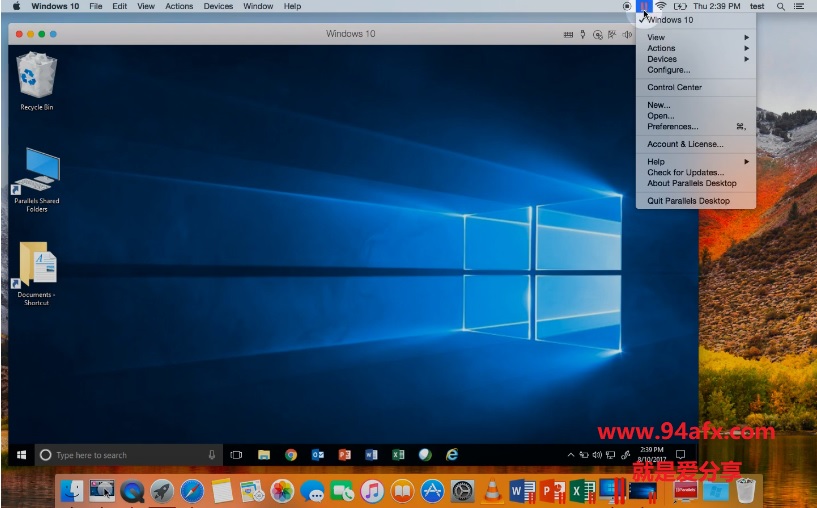The image size is (817, 508).
Task: Open Windows Action Center notifications
Action: [680, 455]
